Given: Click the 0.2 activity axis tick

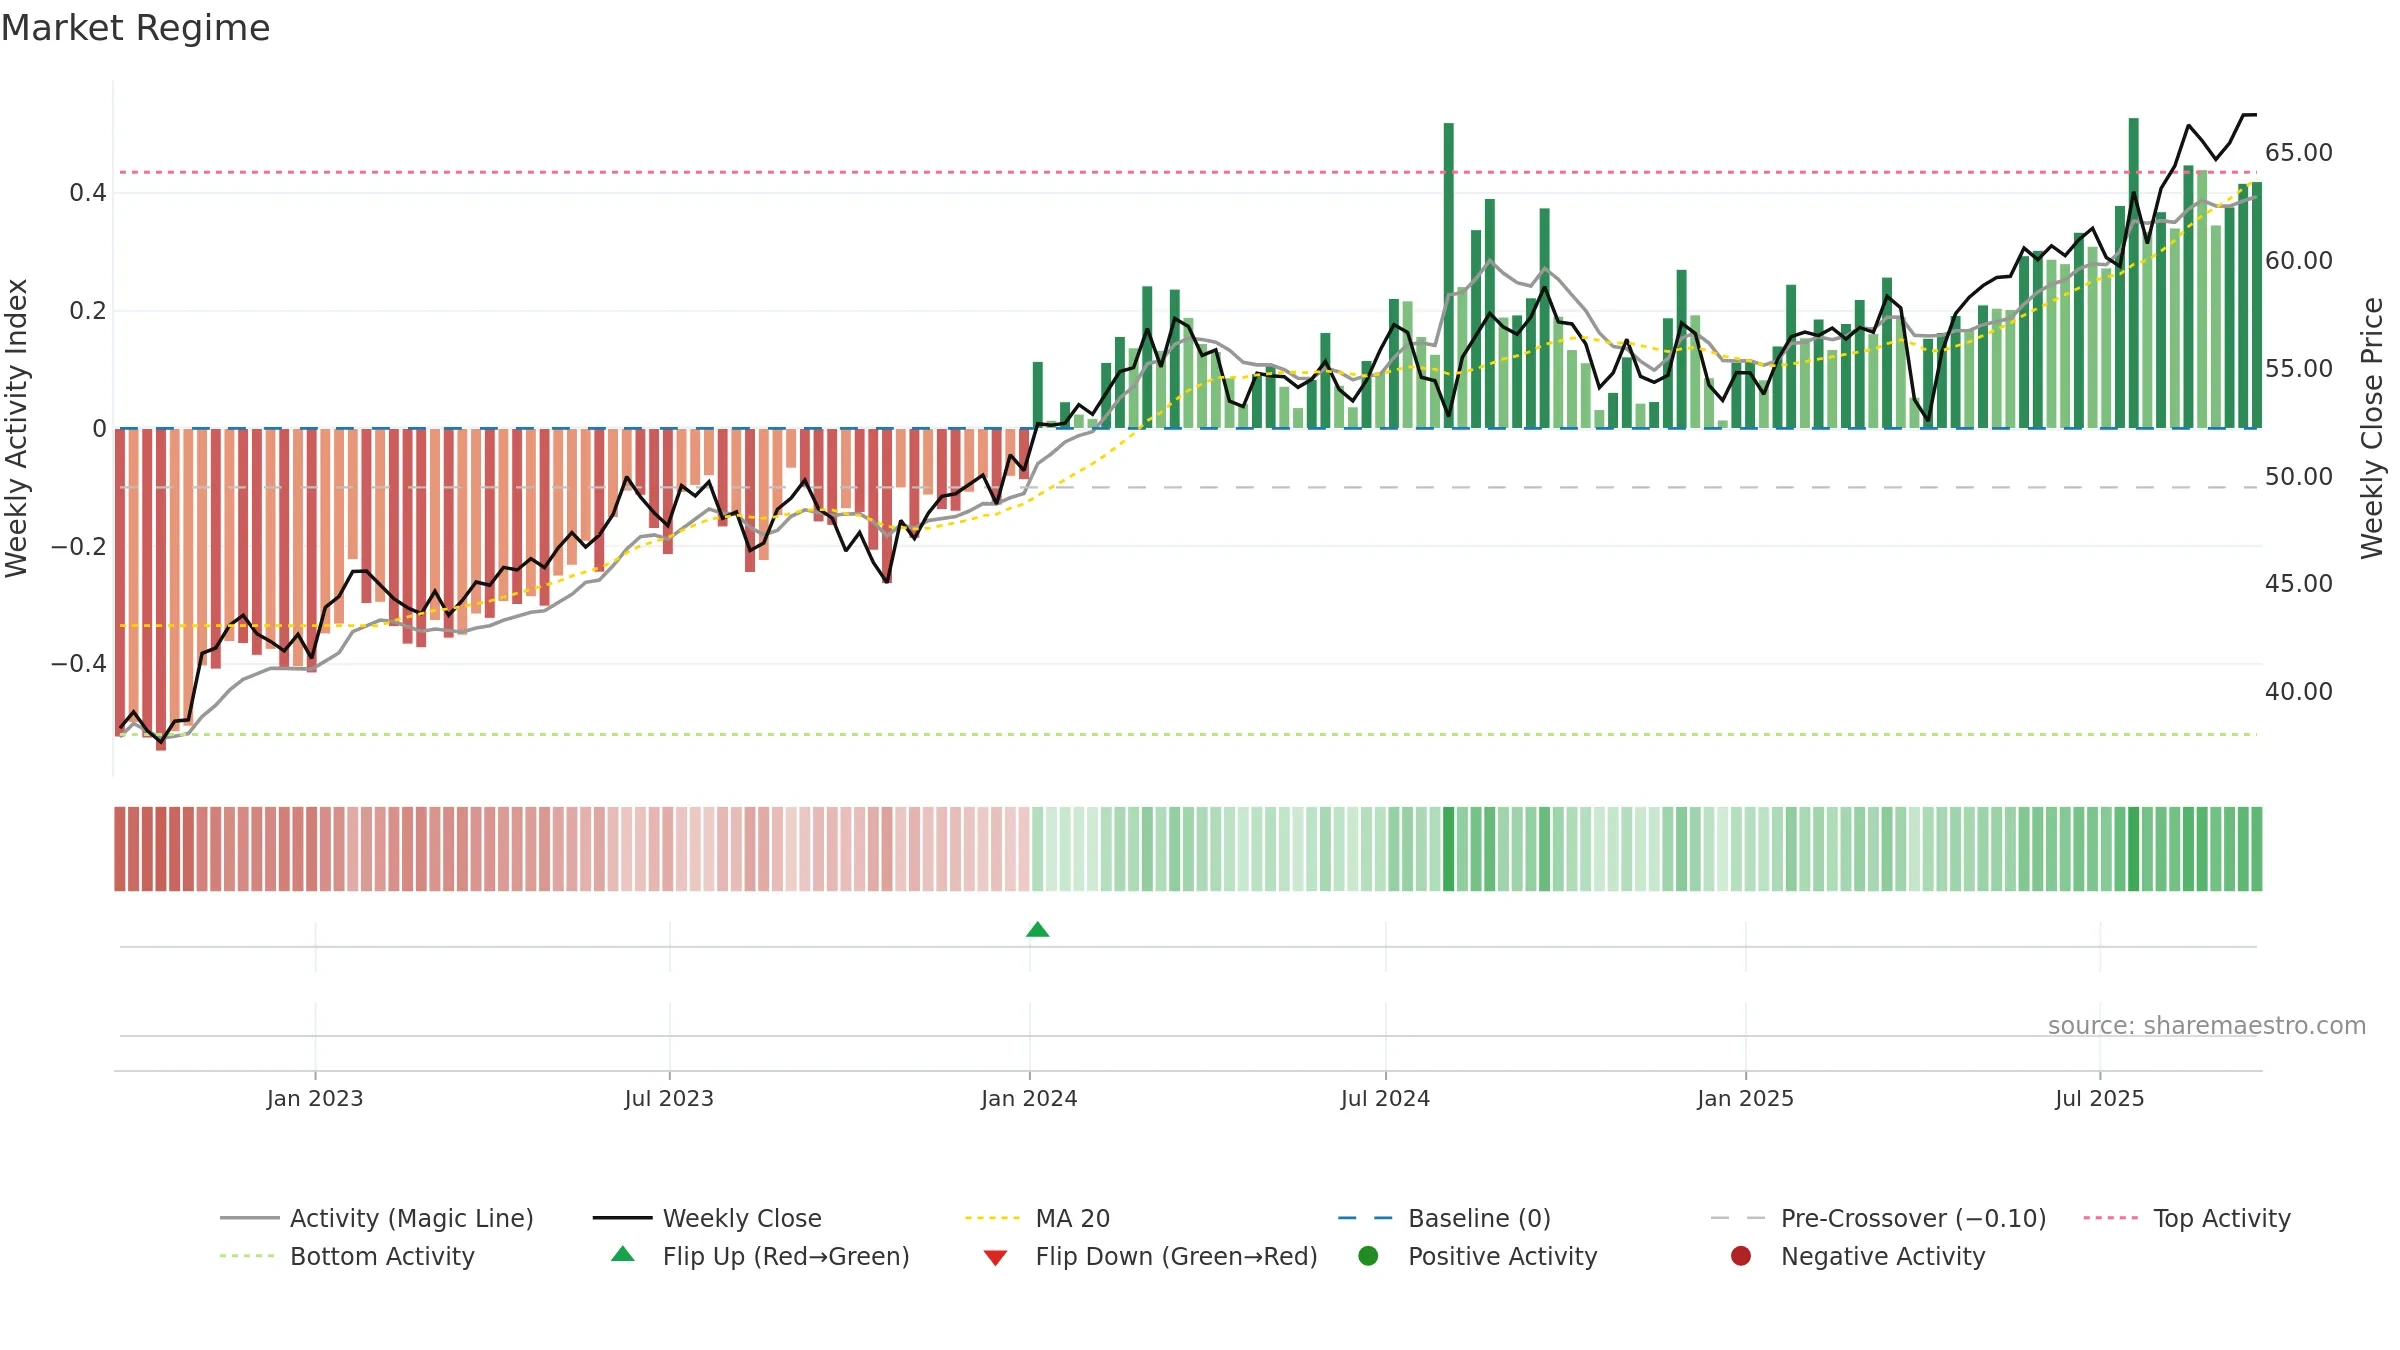Looking at the screenshot, I should point(88,311).
